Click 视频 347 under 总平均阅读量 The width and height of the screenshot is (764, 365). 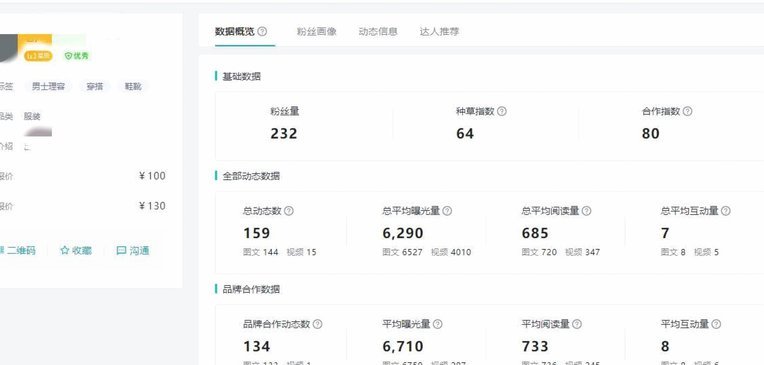pyautogui.click(x=583, y=252)
